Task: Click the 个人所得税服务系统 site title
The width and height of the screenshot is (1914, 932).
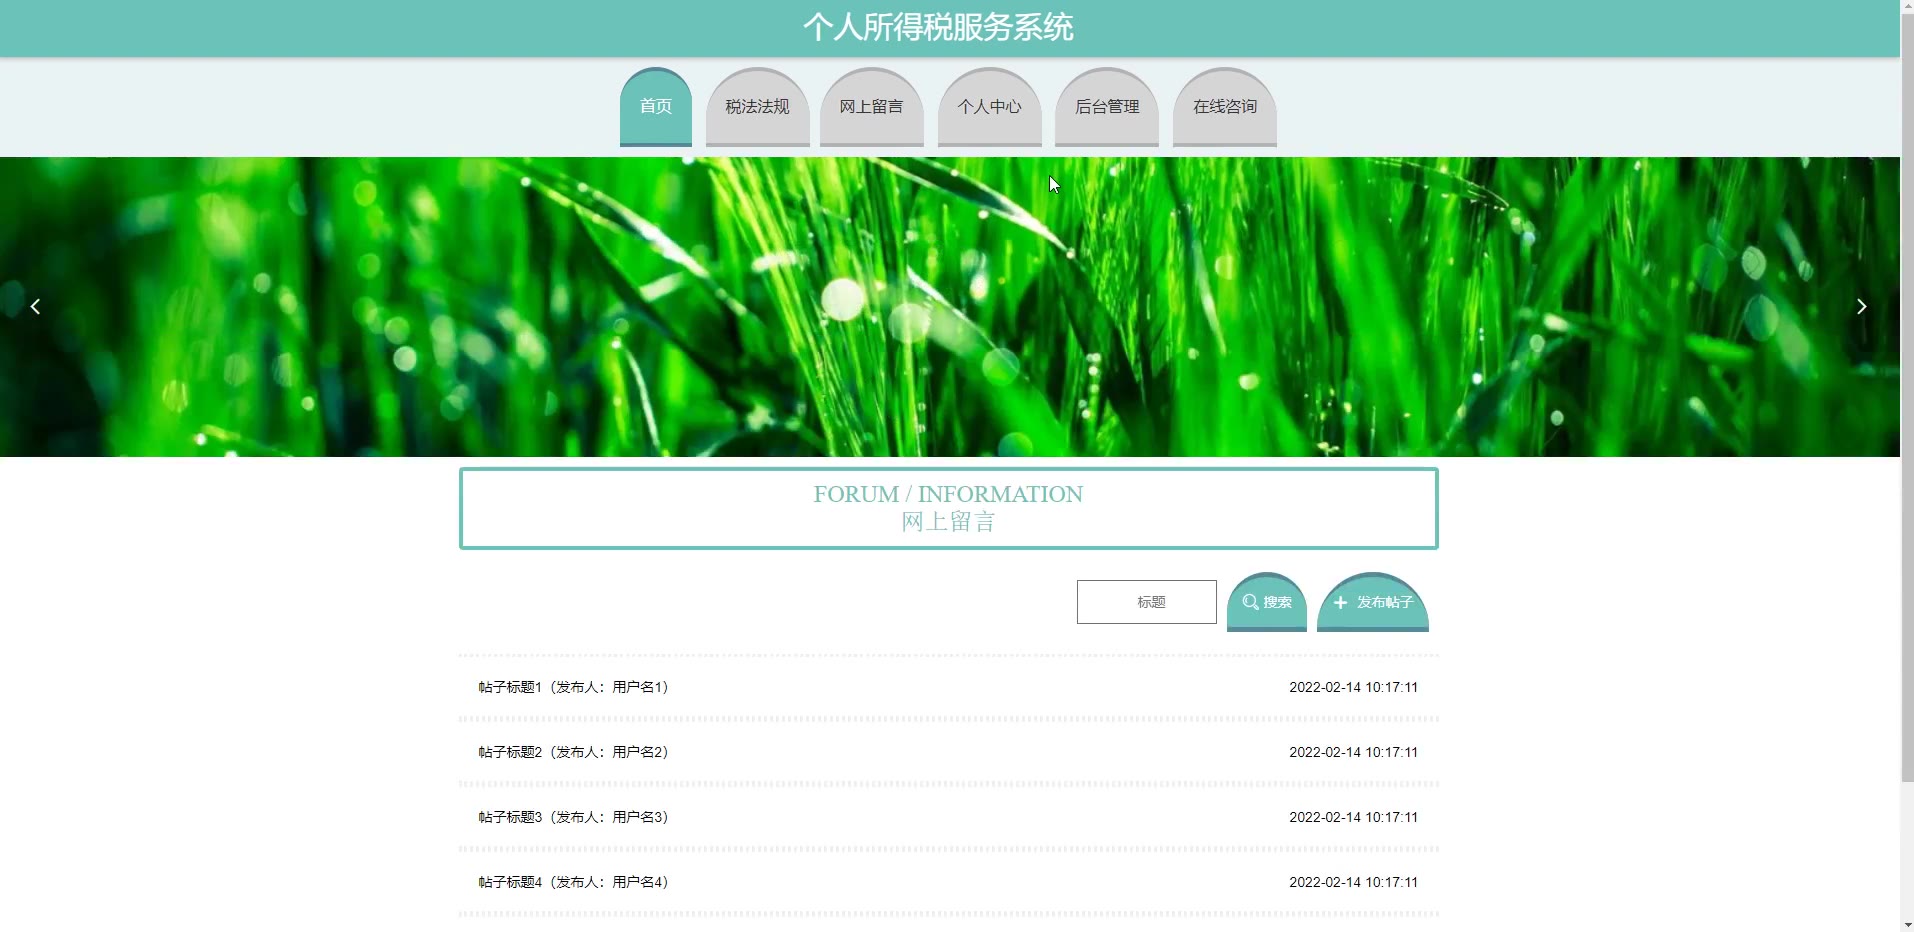Action: pyautogui.click(x=938, y=27)
